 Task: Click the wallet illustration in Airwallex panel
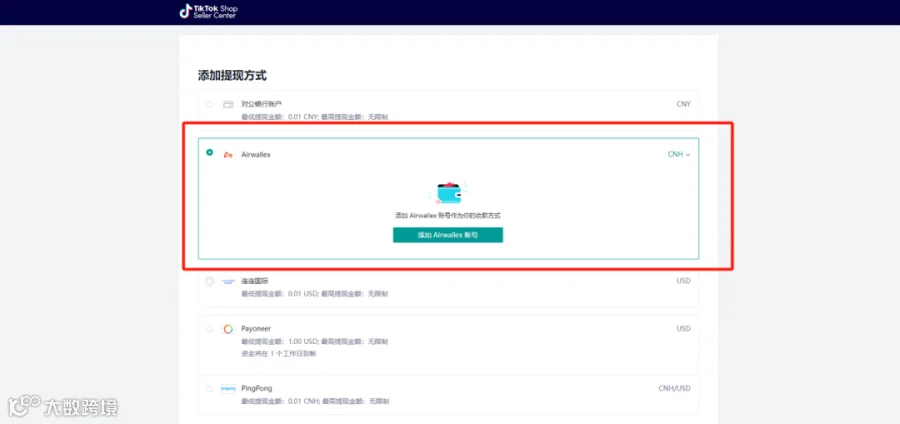point(448,193)
